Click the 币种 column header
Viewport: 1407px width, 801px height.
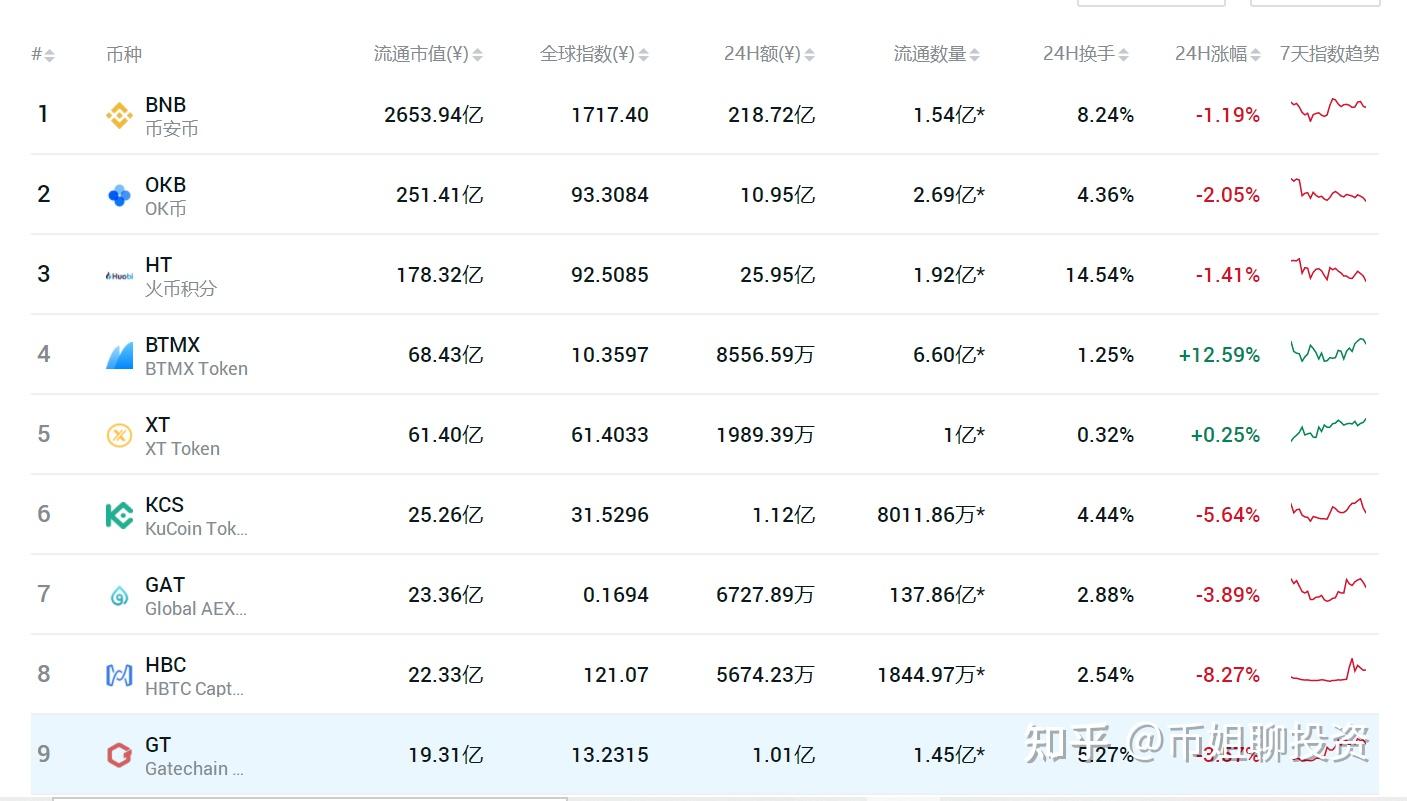coord(124,54)
